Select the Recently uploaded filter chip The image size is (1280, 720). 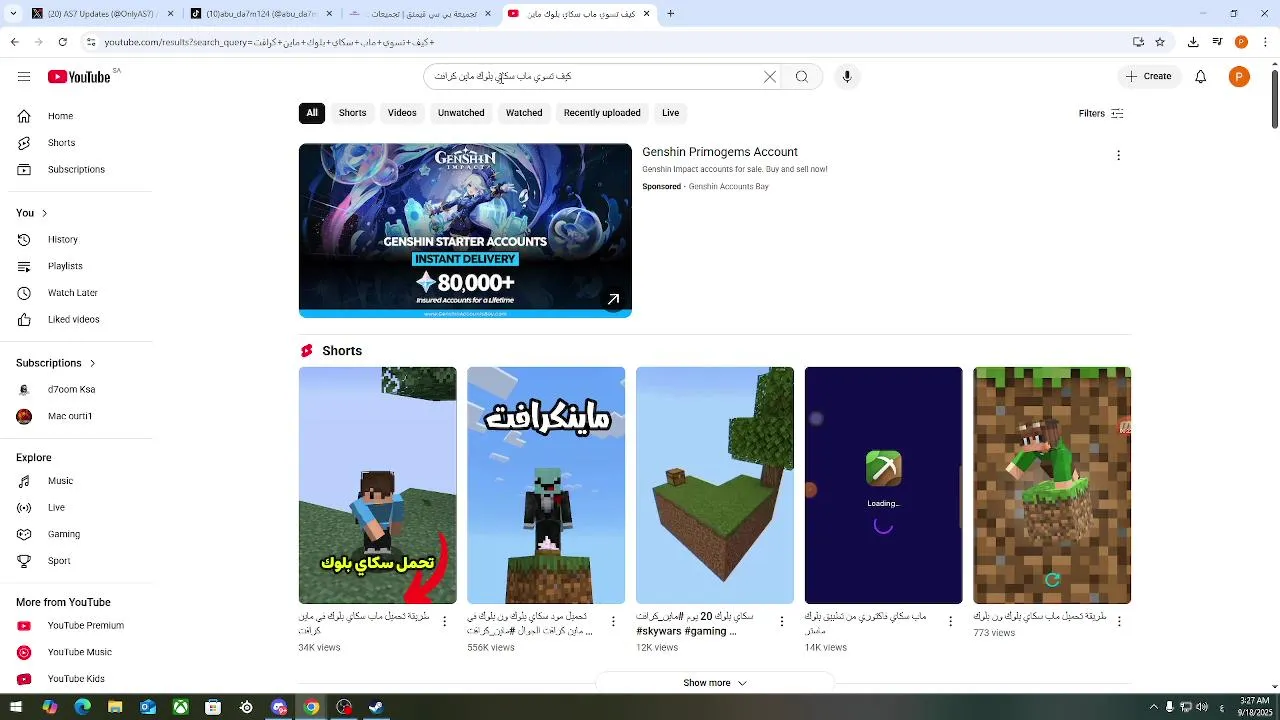[602, 113]
